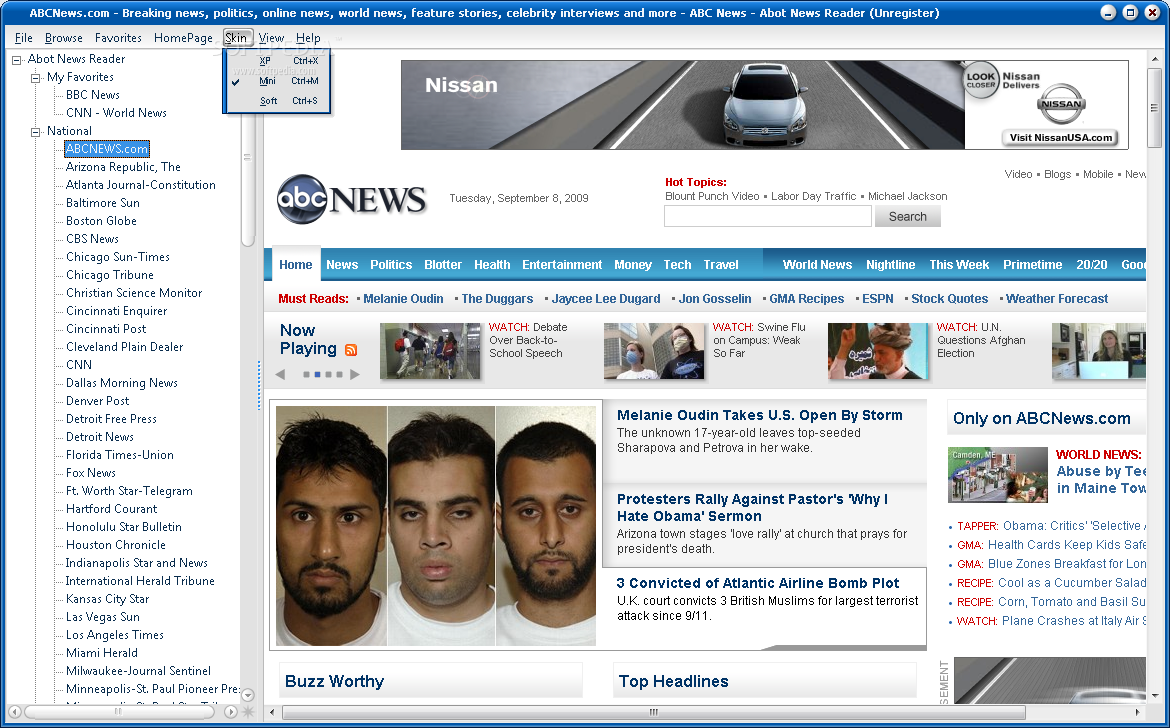
Task: Click the ABC News search button
Action: point(907,216)
